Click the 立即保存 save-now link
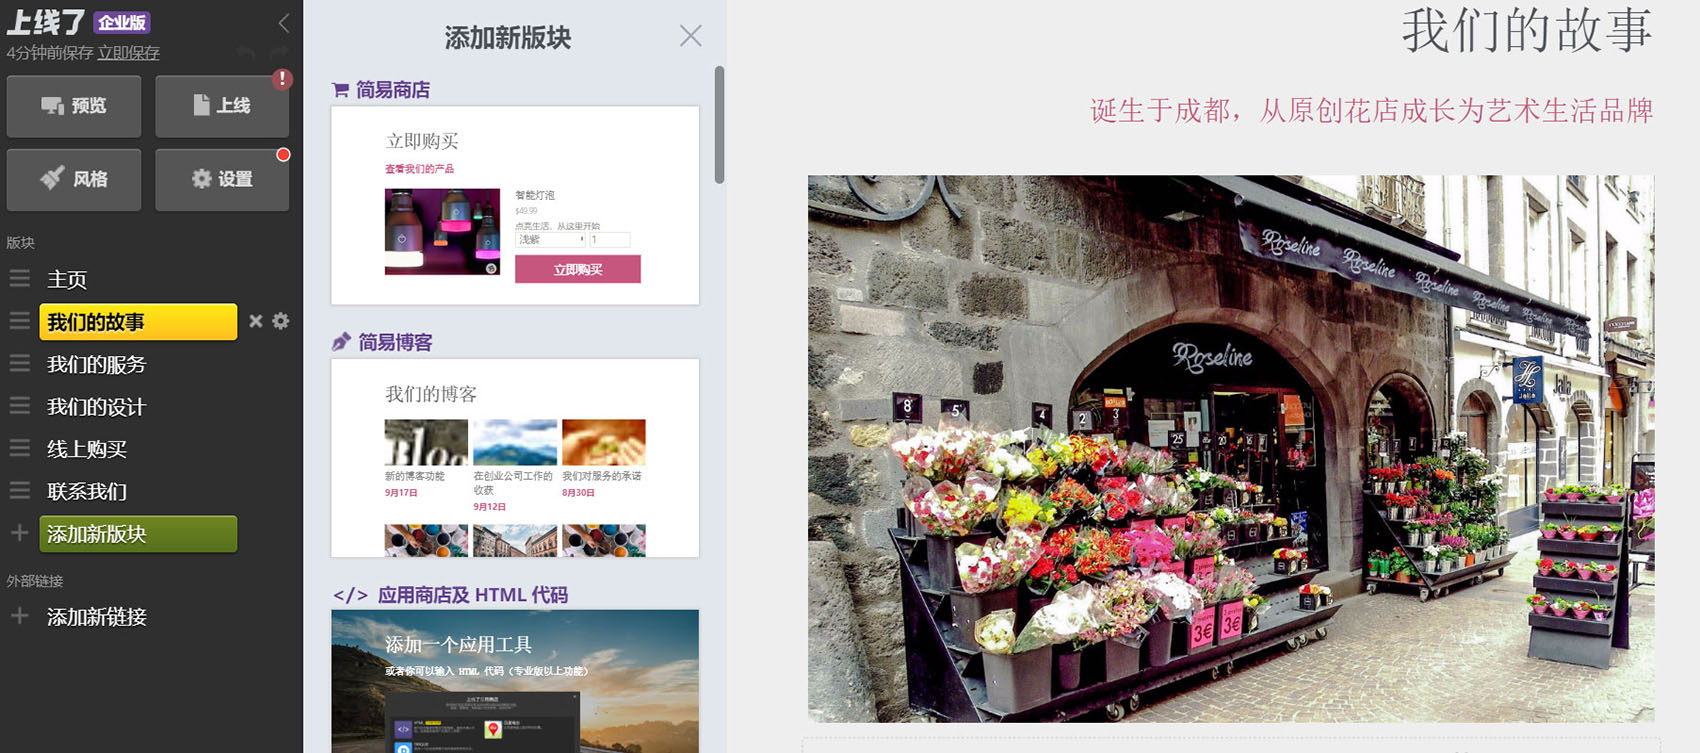 pos(128,53)
